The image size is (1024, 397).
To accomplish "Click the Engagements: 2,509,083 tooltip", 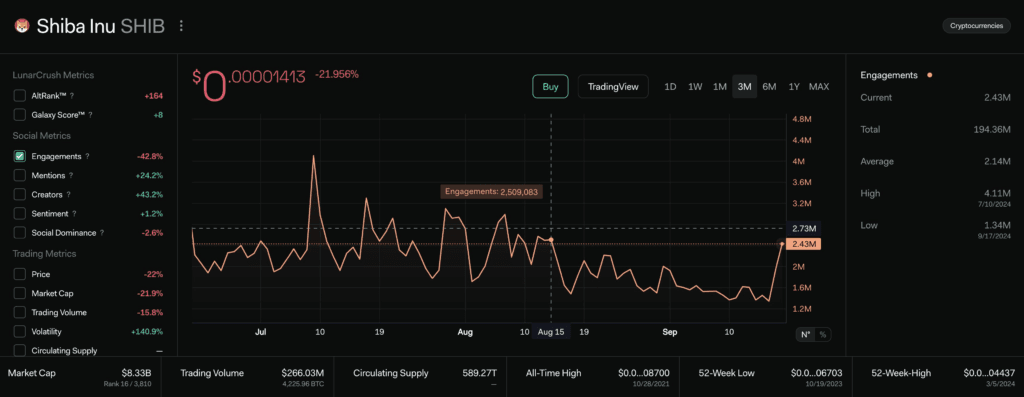I will coord(492,192).
